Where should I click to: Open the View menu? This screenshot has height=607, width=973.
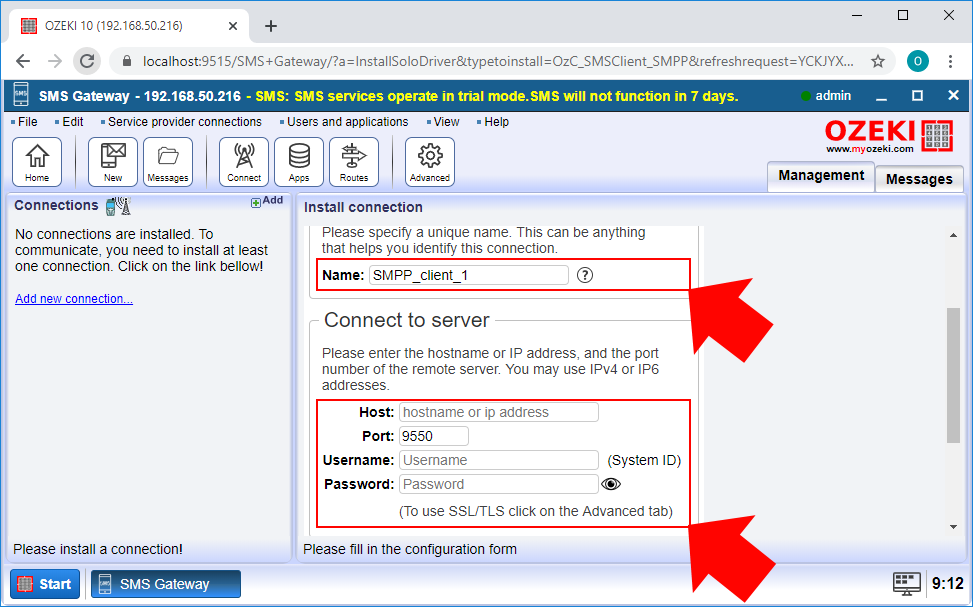pyautogui.click(x=446, y=122)
